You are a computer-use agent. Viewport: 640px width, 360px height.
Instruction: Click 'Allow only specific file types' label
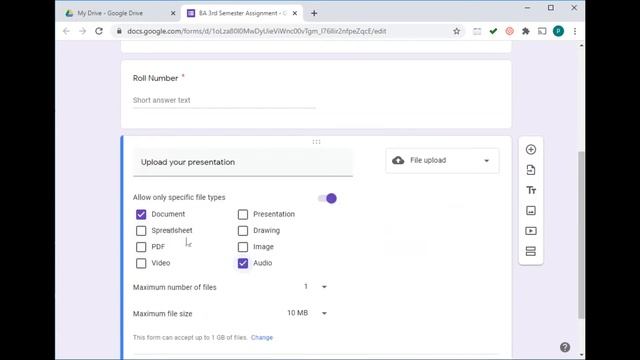pos(179,198)
